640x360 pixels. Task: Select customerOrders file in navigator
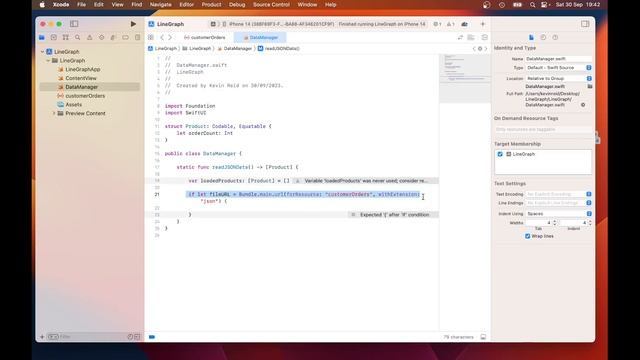[x=85, y=96]
